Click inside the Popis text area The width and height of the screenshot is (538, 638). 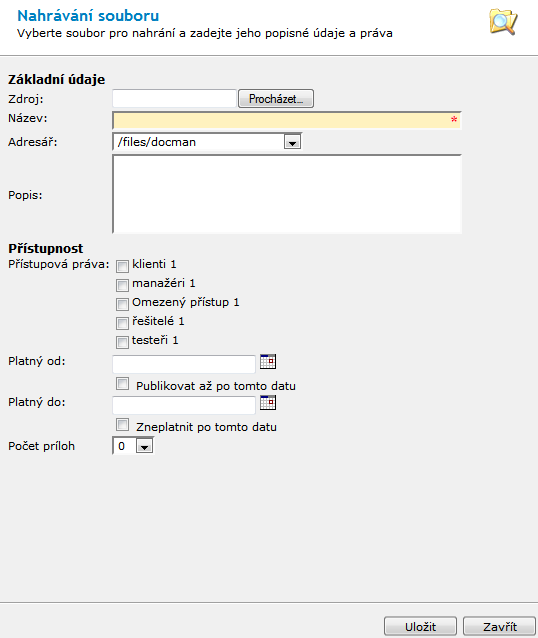(286, 194)
